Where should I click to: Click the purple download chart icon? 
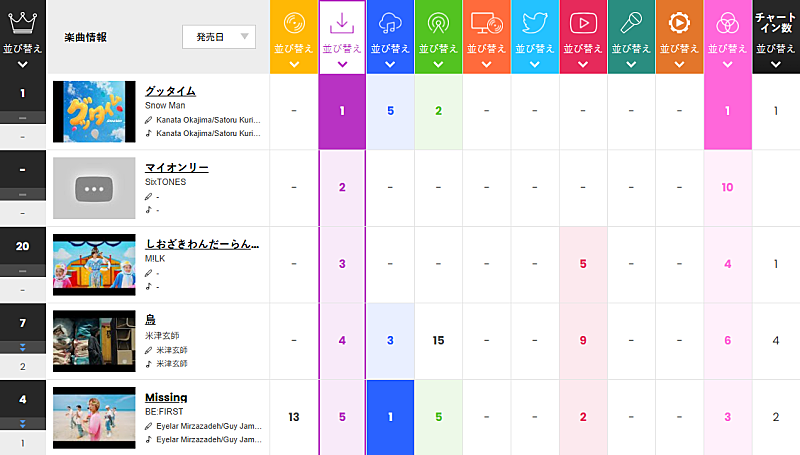[342, 23]
